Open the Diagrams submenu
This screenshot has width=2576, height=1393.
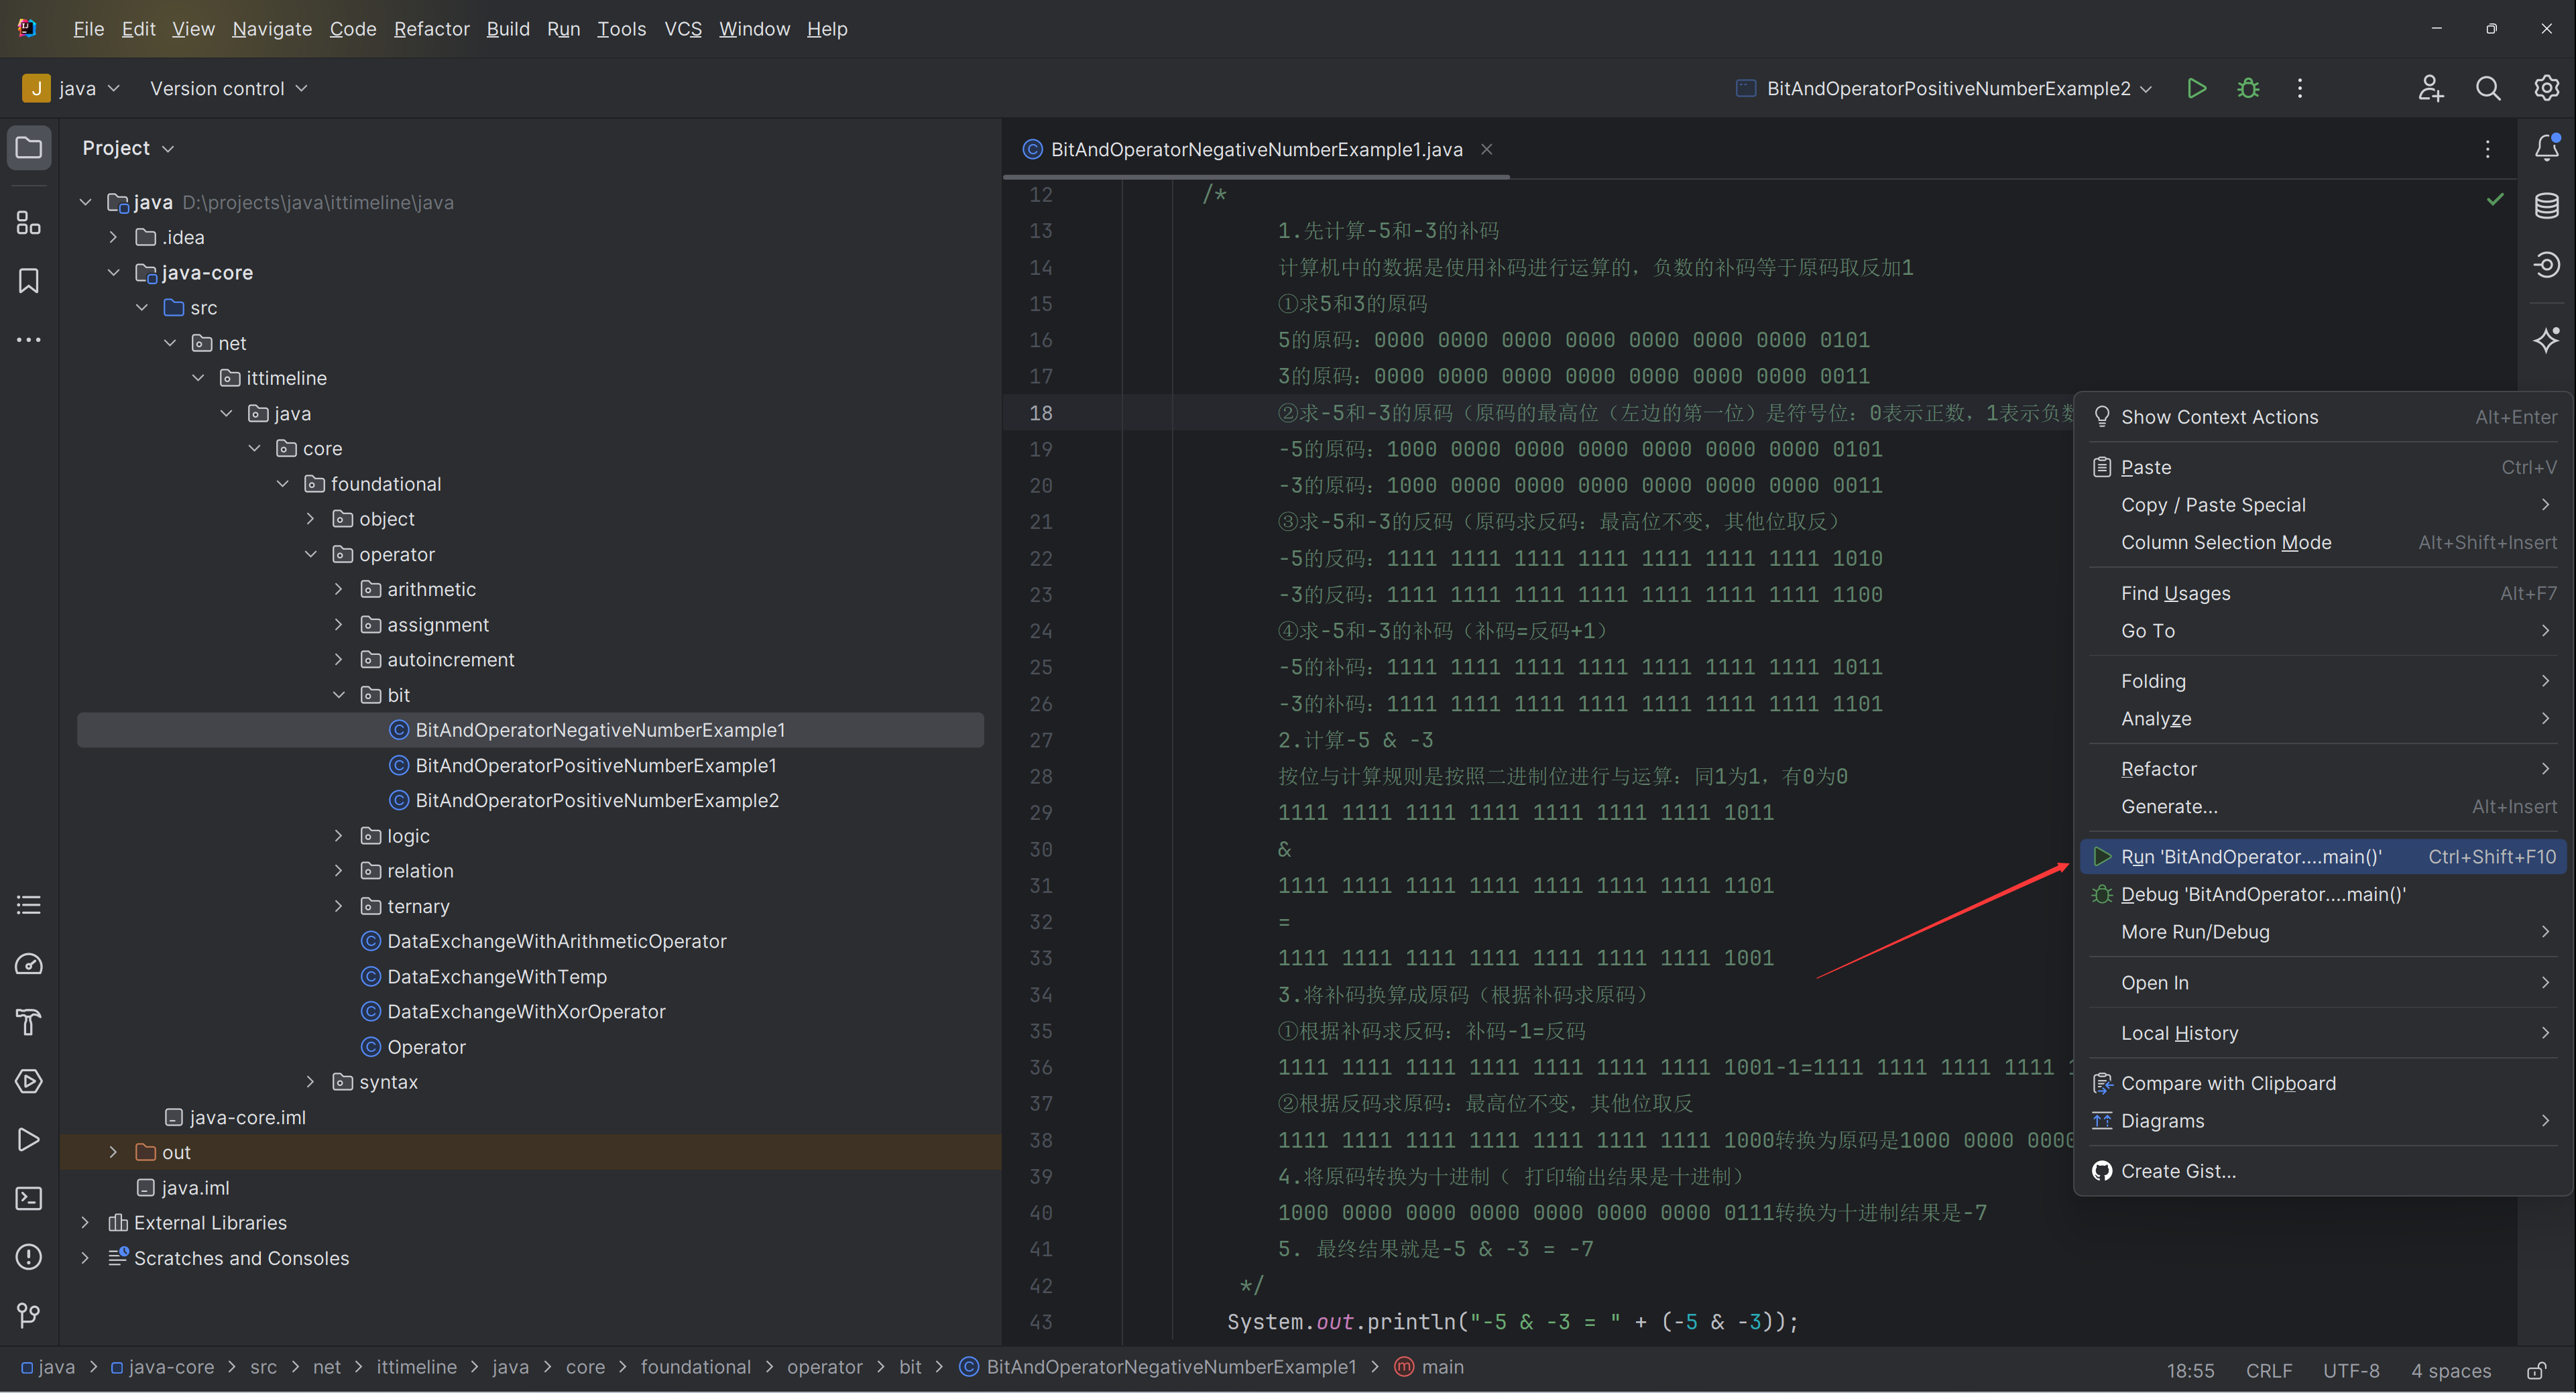point(2323,1122)
